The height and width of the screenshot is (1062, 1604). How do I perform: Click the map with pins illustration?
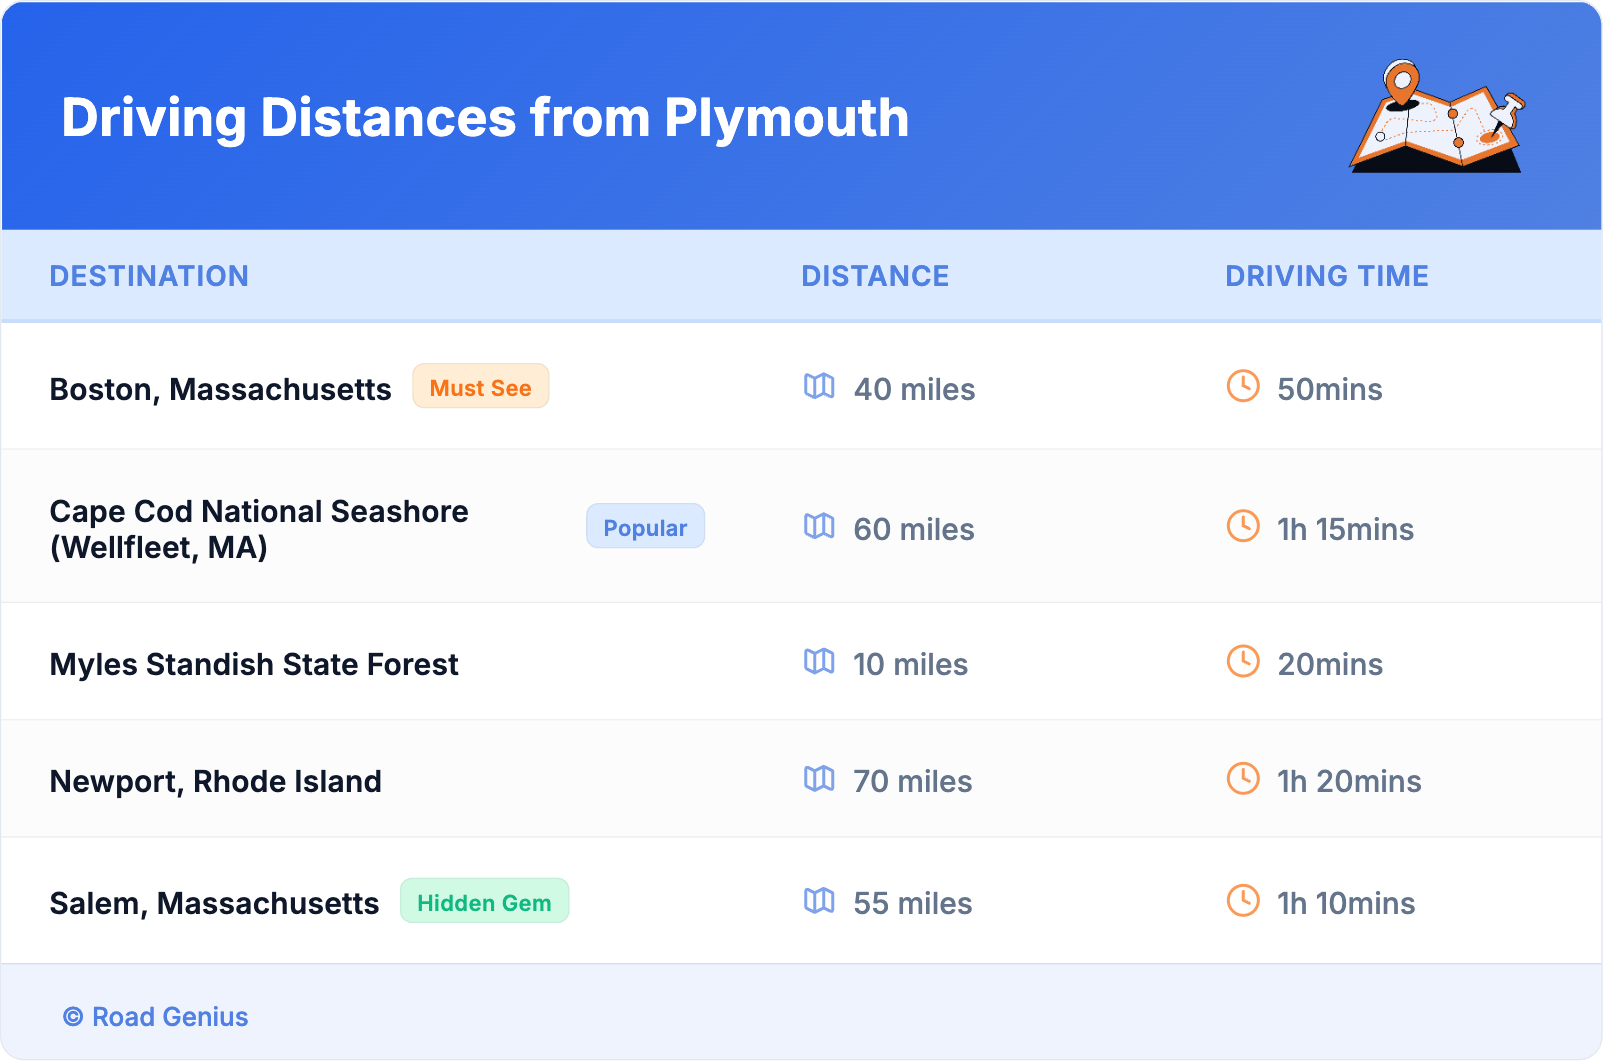point(1437,118)
